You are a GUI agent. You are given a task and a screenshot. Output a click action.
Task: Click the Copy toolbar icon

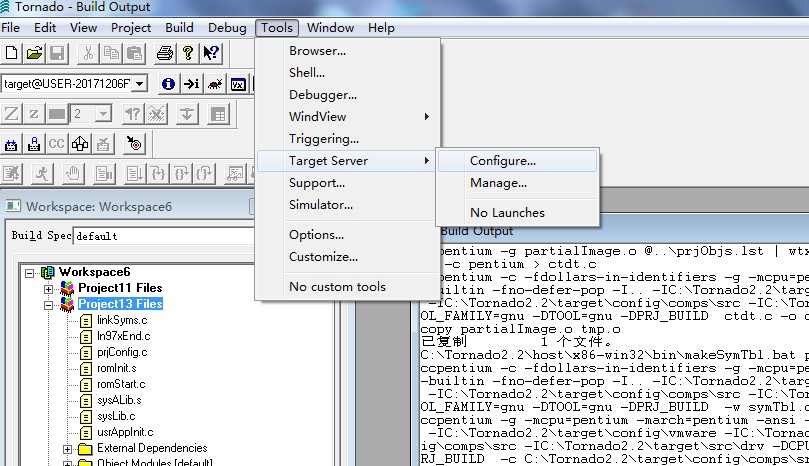tap(111, 53)
